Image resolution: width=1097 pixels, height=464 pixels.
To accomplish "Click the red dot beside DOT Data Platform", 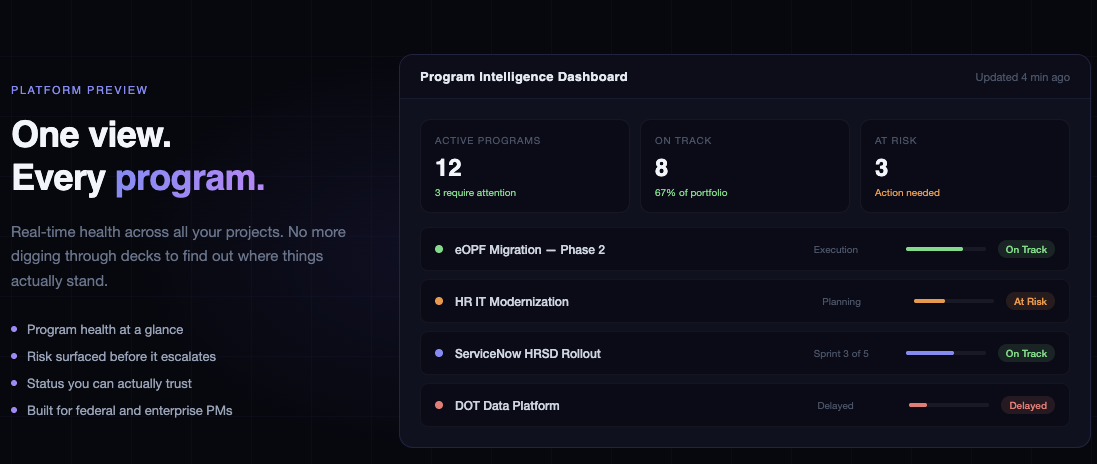I will (x=439, y=405).
